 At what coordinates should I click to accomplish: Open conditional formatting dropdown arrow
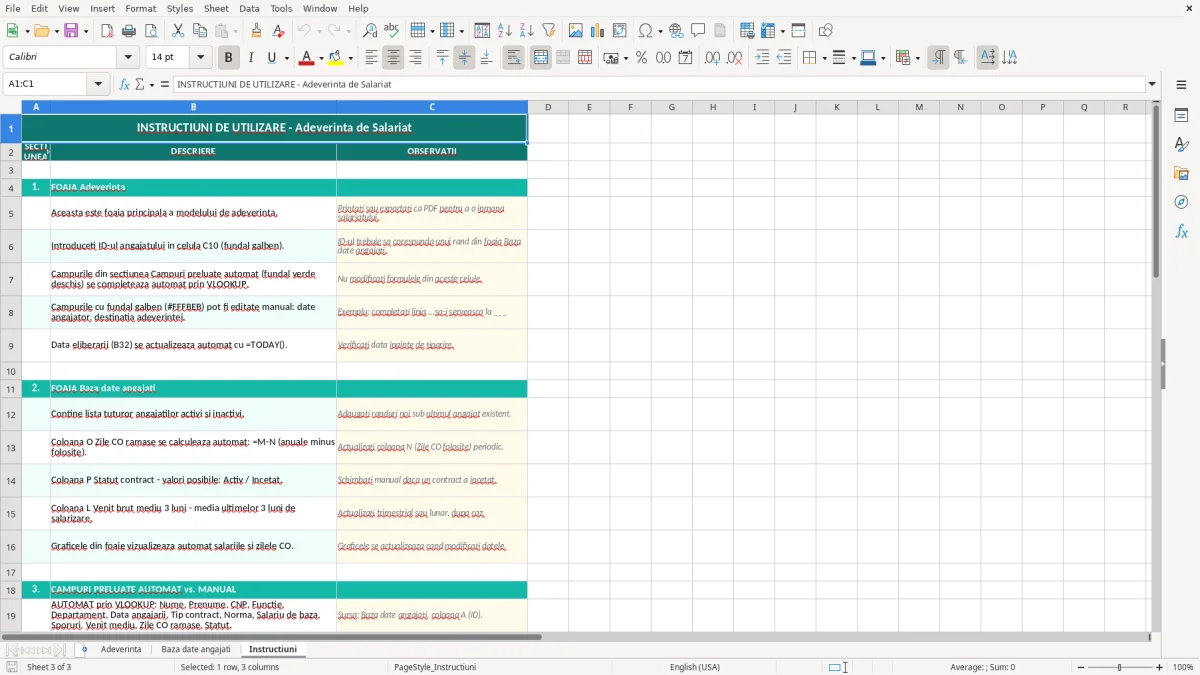[917, 58]
